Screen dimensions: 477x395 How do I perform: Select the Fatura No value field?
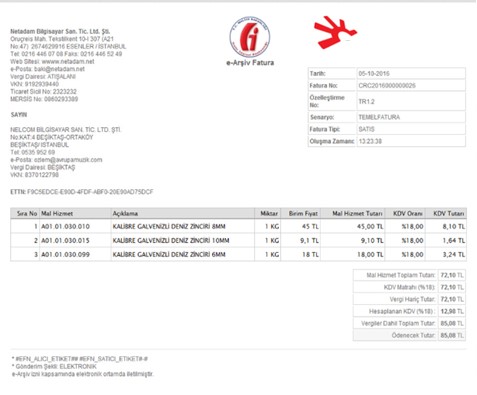click(411, 85)
